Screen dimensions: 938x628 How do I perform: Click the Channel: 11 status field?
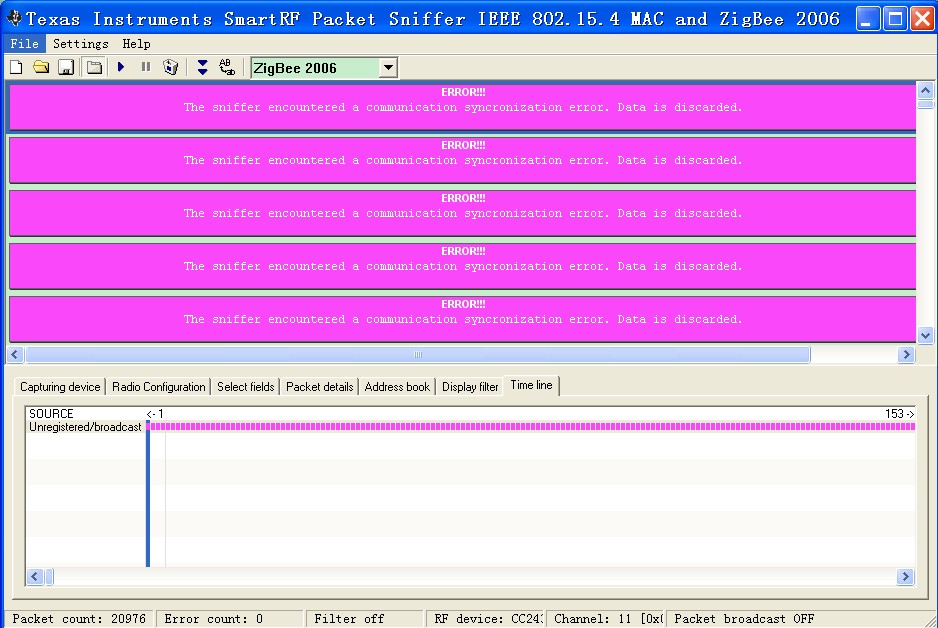[605, 618]
